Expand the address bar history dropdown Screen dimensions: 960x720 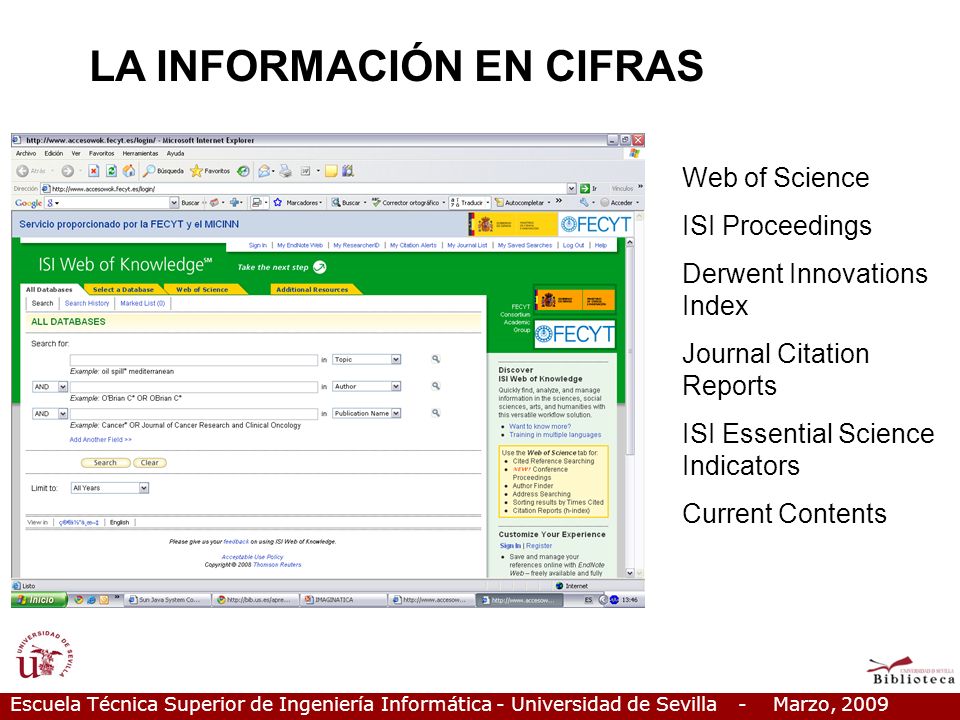pyautogui.click(x=571, y=189)
